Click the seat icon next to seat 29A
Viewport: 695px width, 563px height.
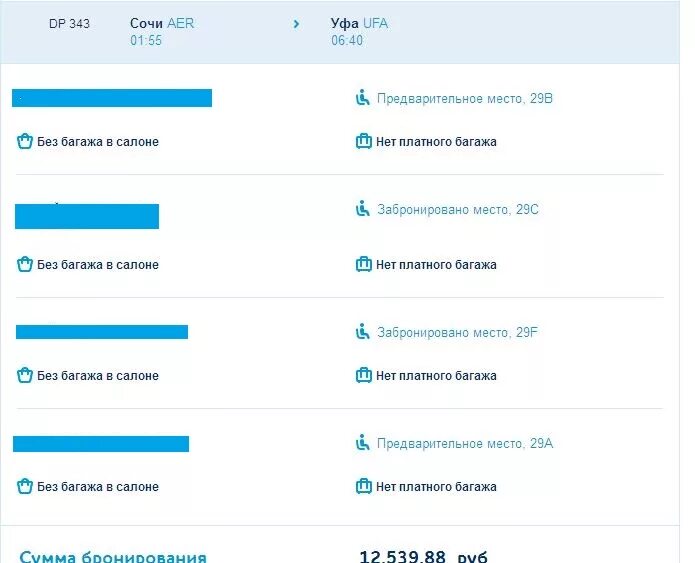(363, 443)
